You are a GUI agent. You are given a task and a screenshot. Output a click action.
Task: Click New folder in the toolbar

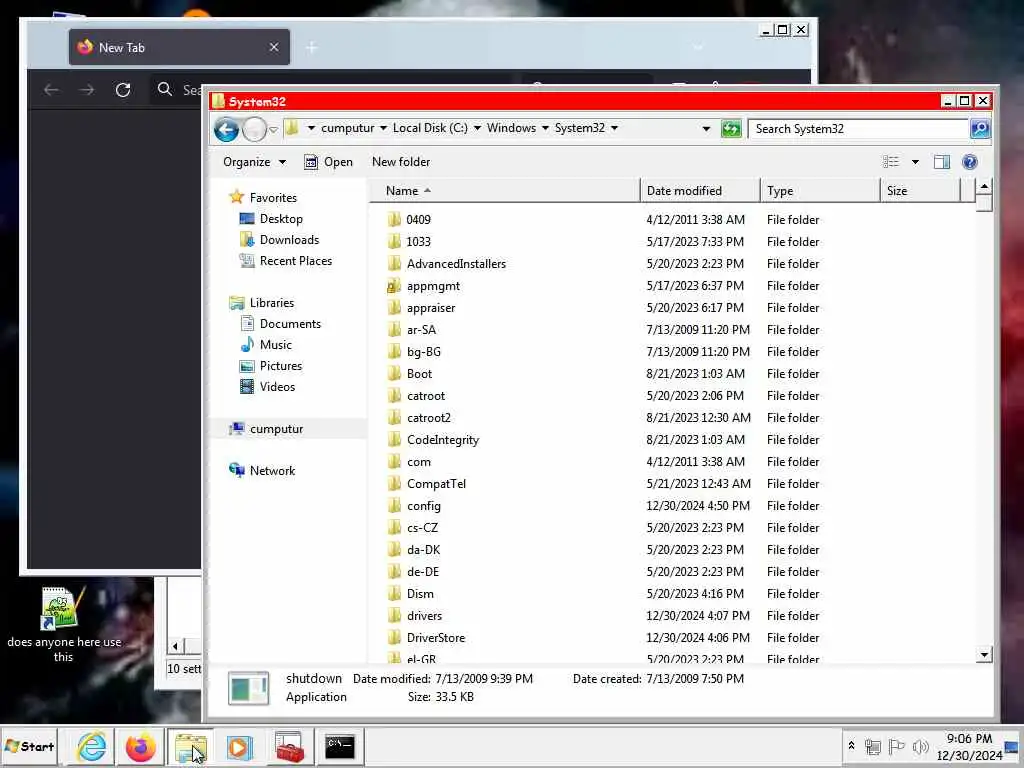click(x=401, y=162)
